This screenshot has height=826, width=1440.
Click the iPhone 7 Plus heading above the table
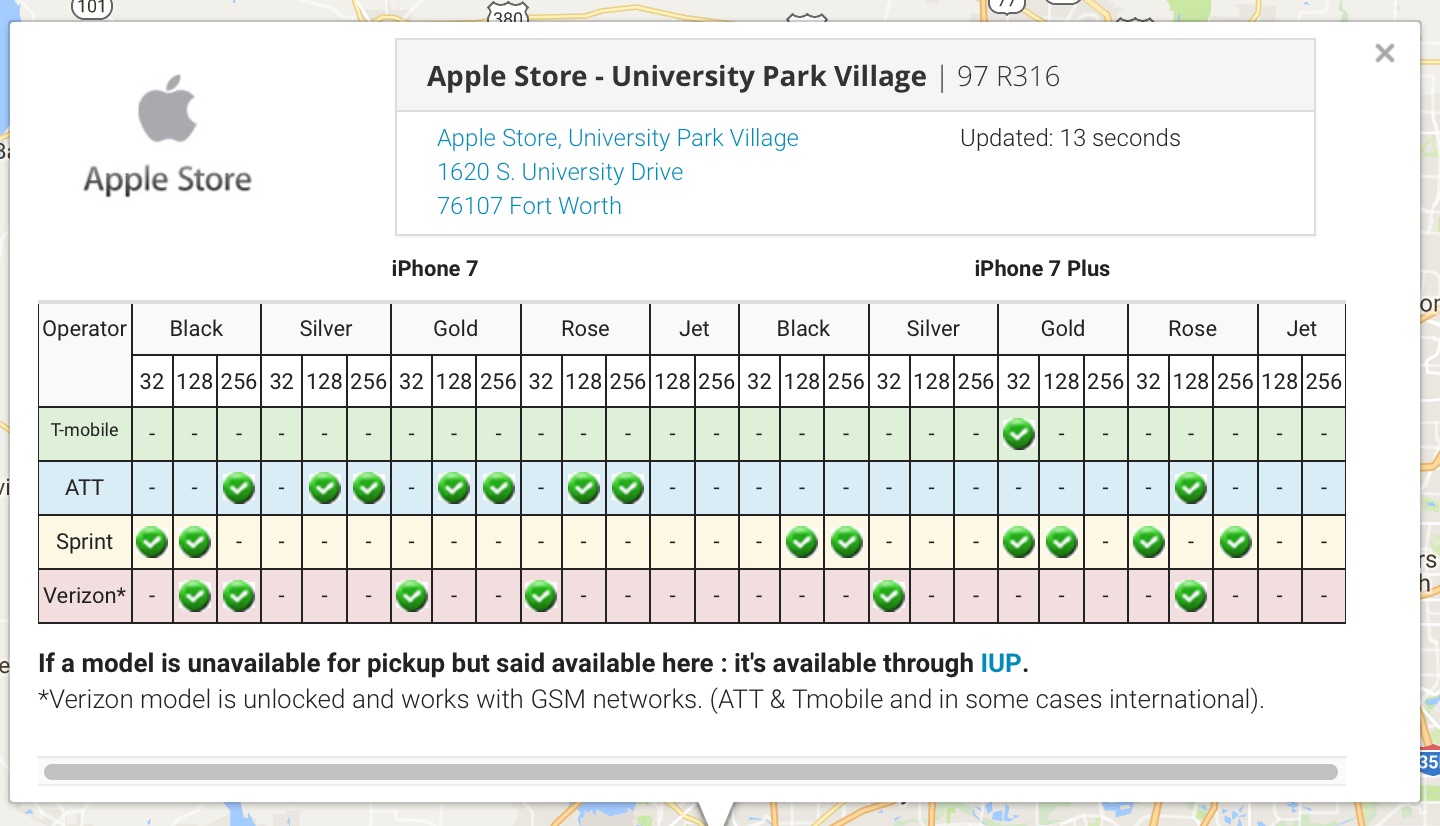click(x=1042, y=269)
